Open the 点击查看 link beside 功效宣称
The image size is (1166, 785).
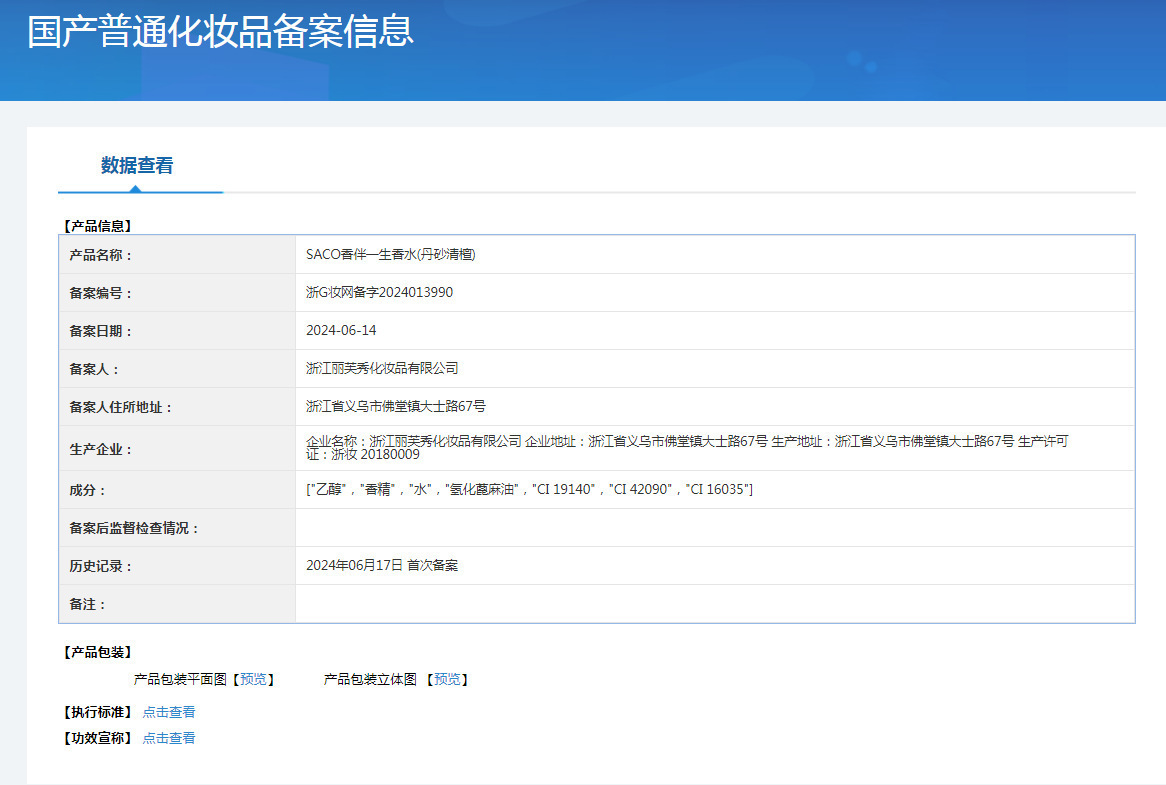[x=169, y=738]
